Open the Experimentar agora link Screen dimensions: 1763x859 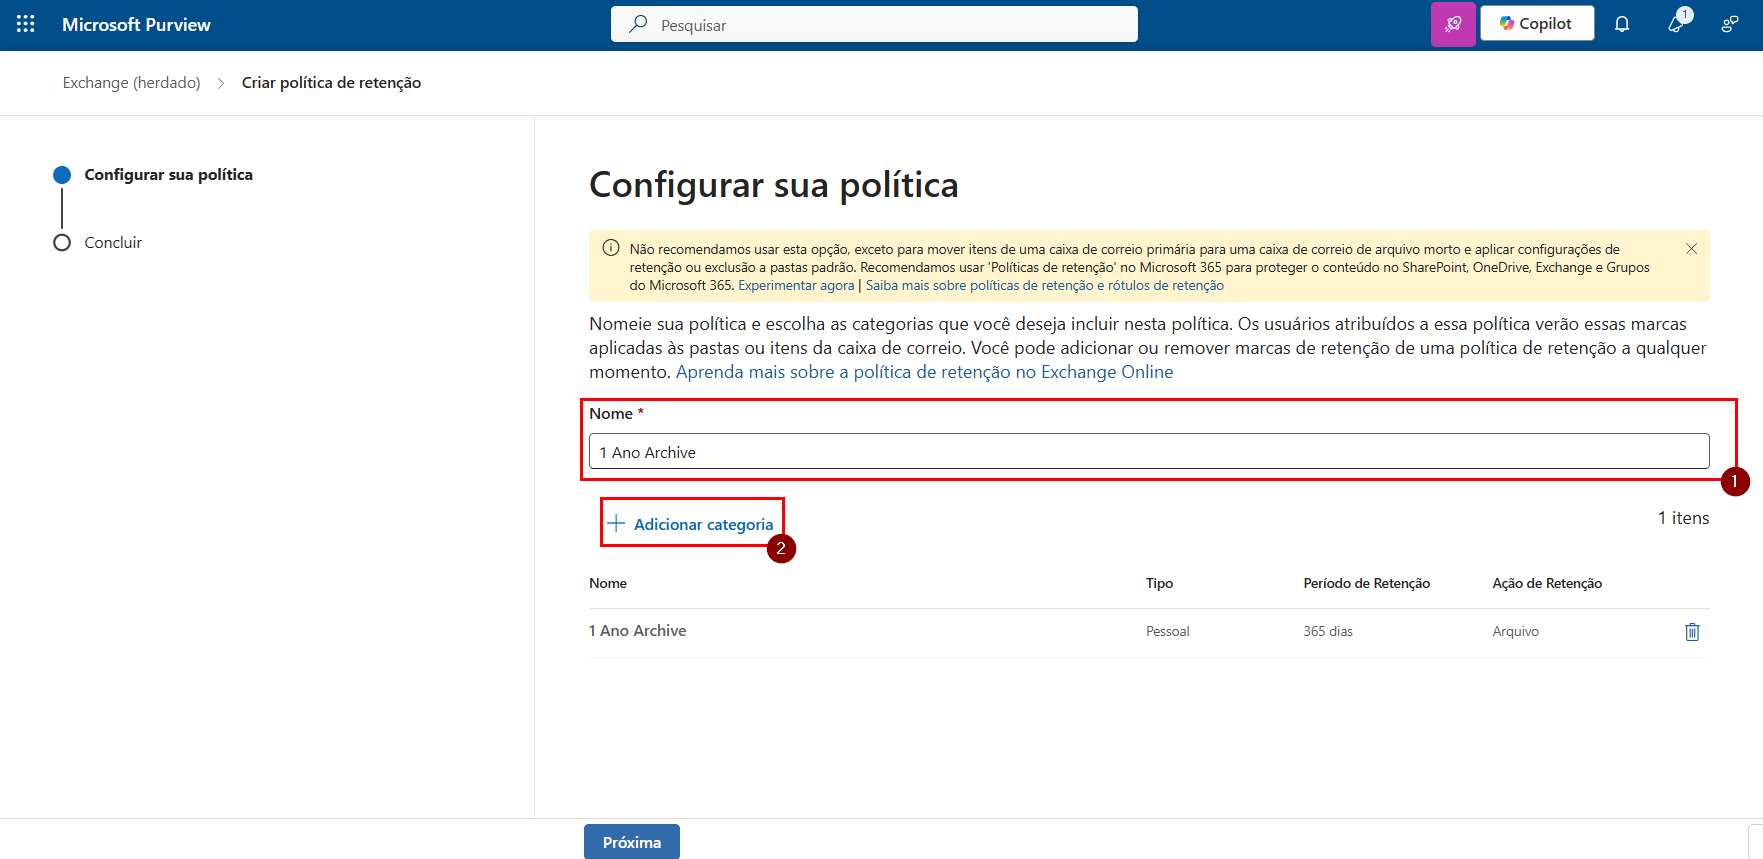(796, 286)
